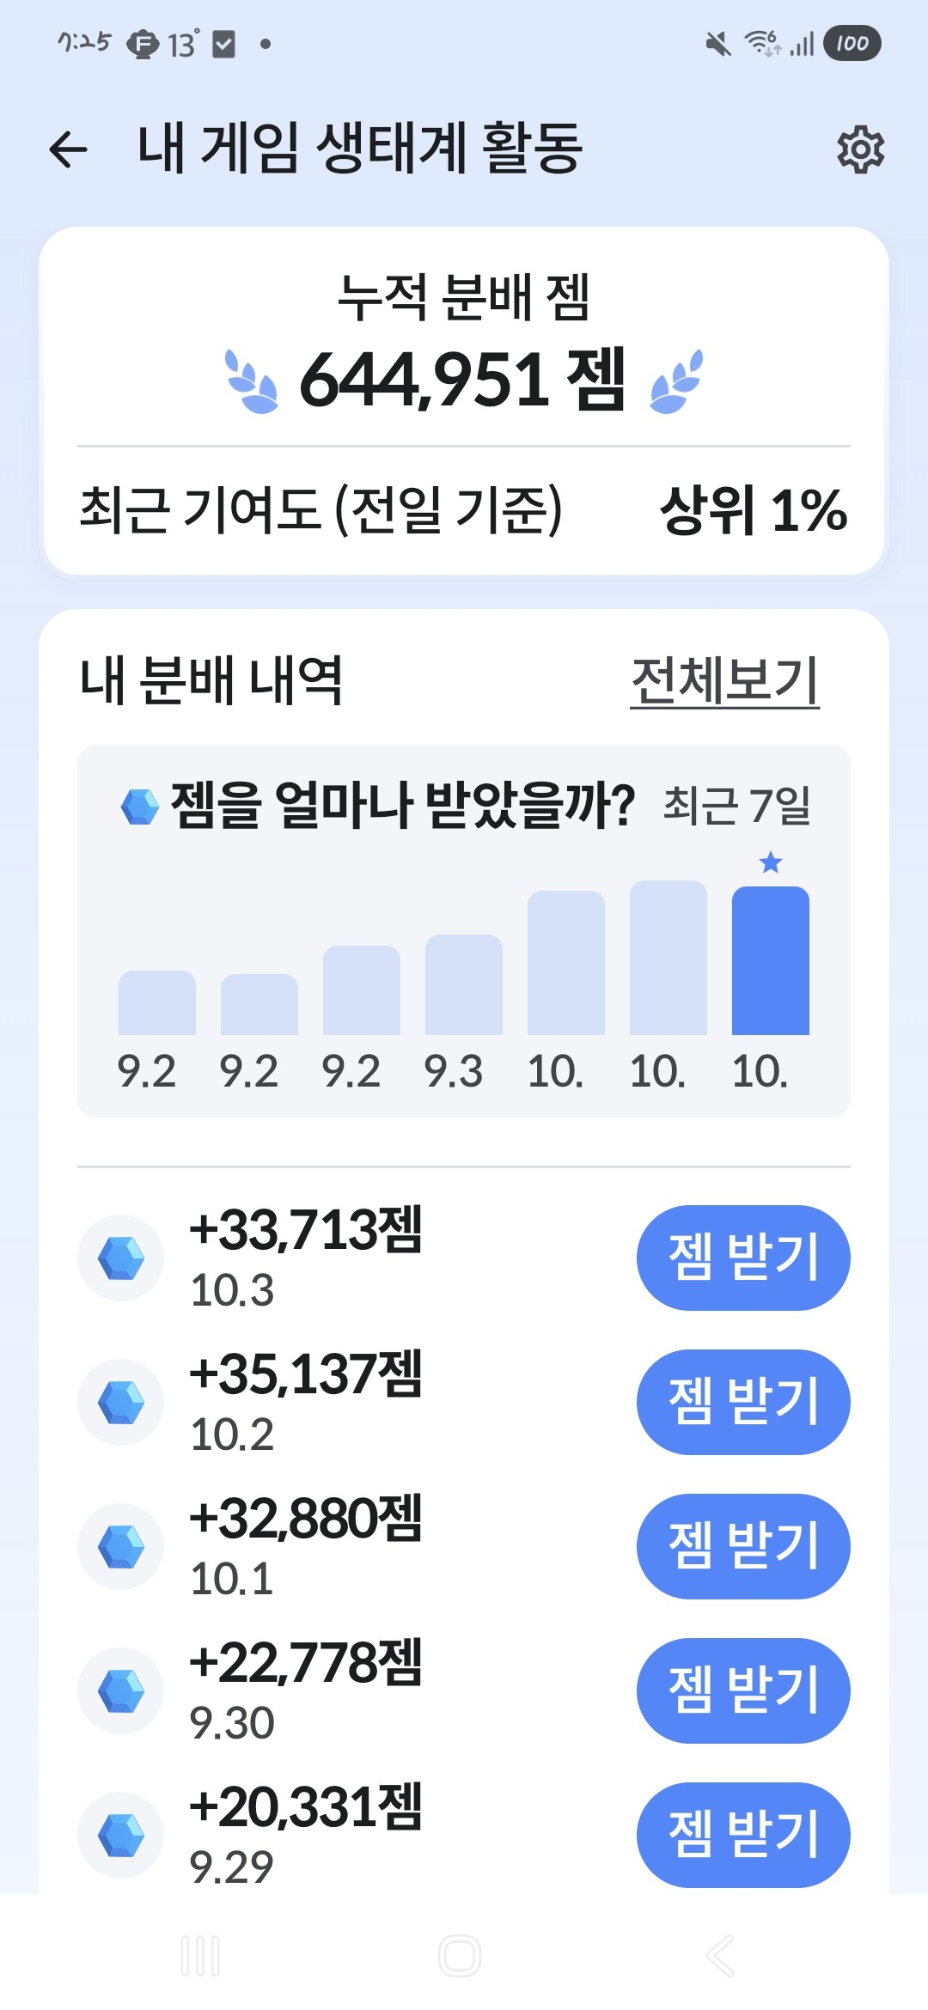The height and width of the screenshot is (2010, 928).
Task: Select the highlighted dark blue chart bar
Action: (x=770, y=960)
